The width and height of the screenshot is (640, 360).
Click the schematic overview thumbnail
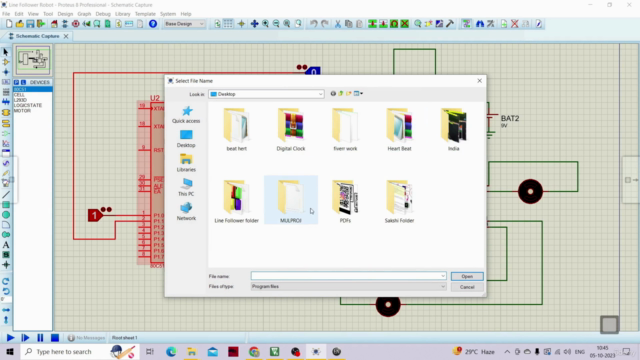pyautogui.click(x=33, y=61)
